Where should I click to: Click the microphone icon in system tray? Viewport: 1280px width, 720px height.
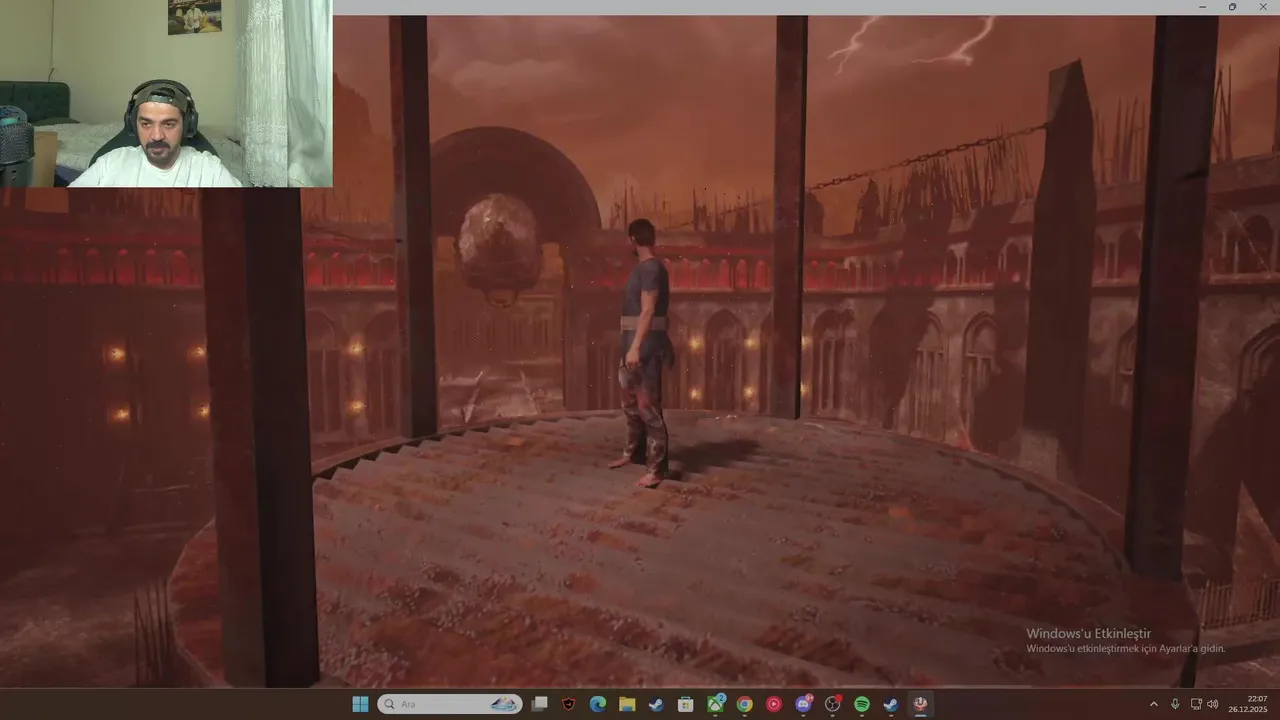point(1175,704)
